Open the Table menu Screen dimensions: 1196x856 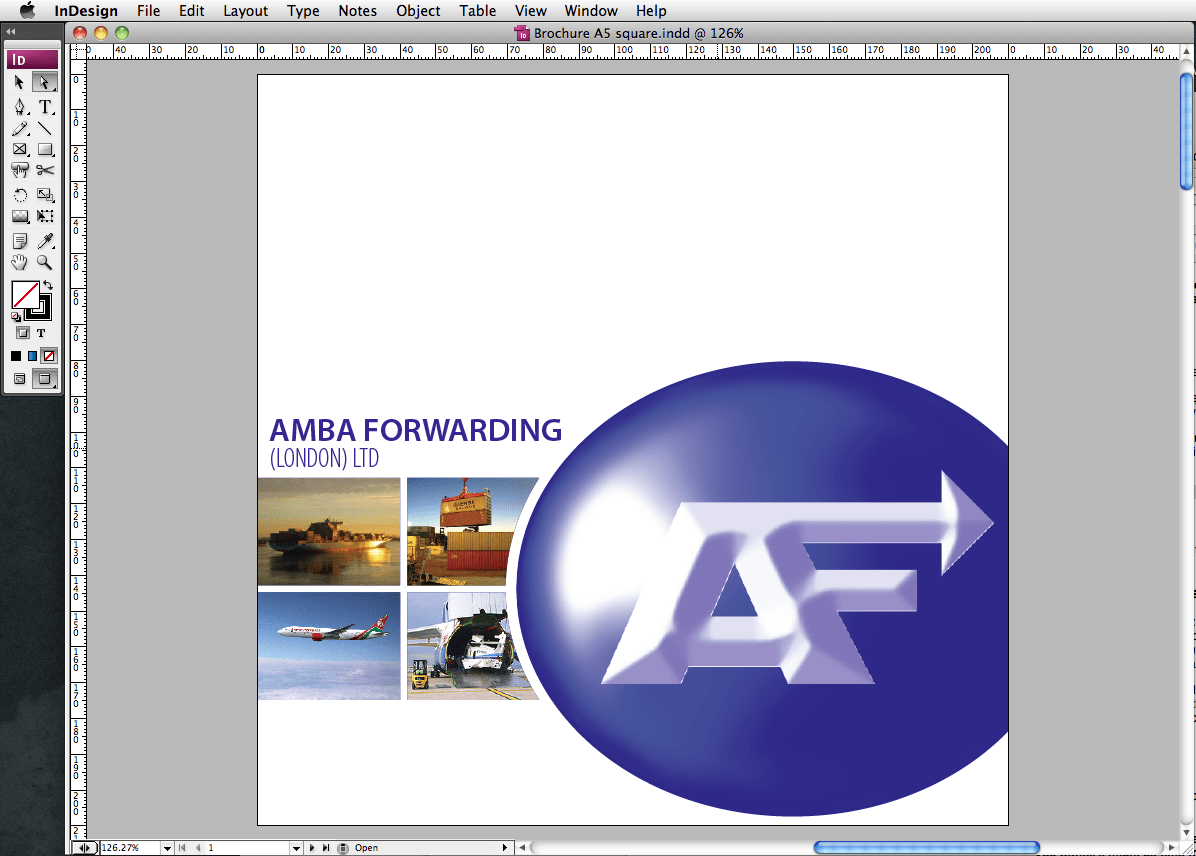point(477,11)
